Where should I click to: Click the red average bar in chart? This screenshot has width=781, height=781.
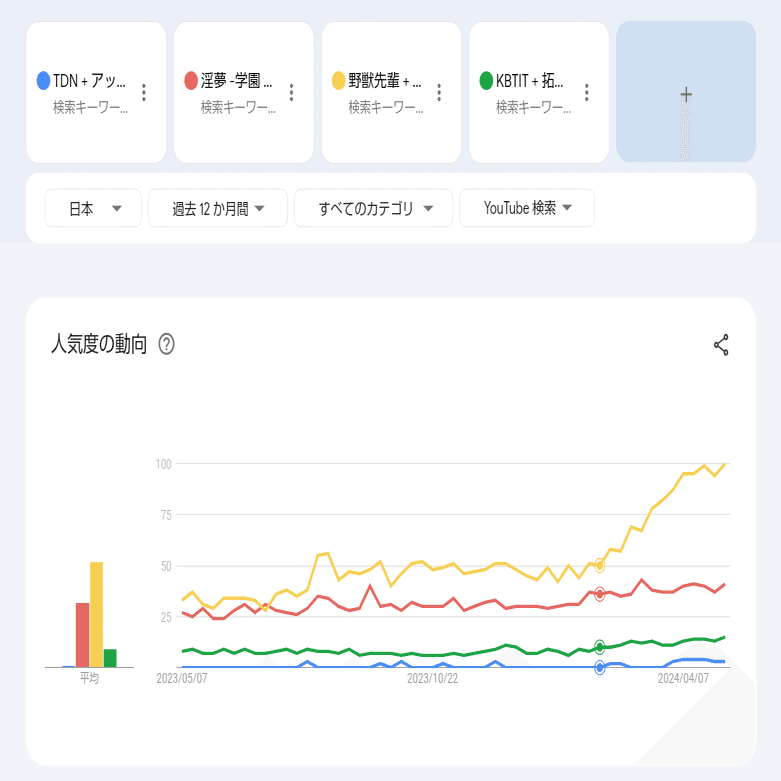(x=83, y=634)
